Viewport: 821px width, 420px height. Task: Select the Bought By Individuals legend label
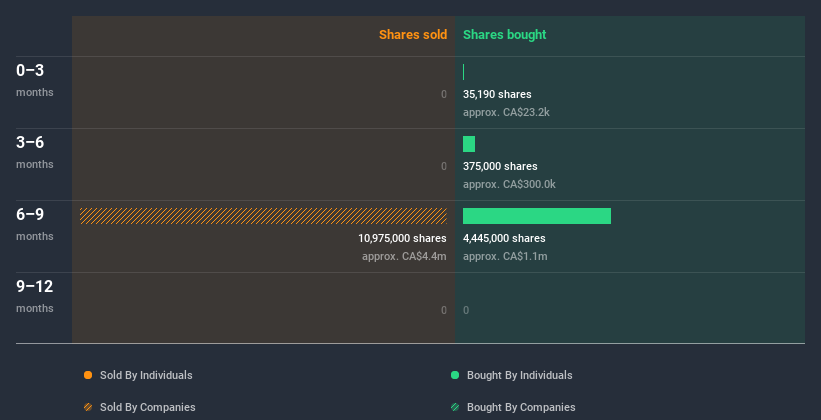tap(519, 375)
